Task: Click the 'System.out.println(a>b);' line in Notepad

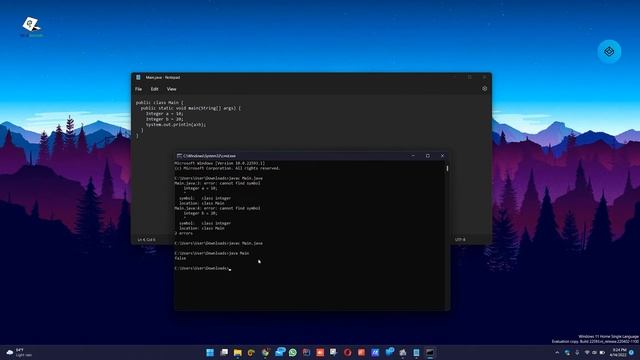Action: click(176, 124)
